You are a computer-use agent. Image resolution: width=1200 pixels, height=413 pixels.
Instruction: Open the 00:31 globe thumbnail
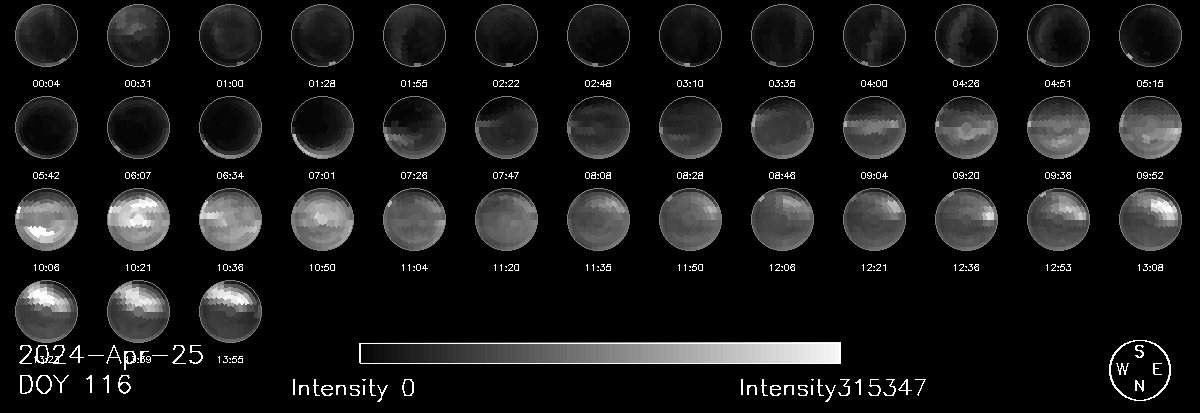pos(138,36)
